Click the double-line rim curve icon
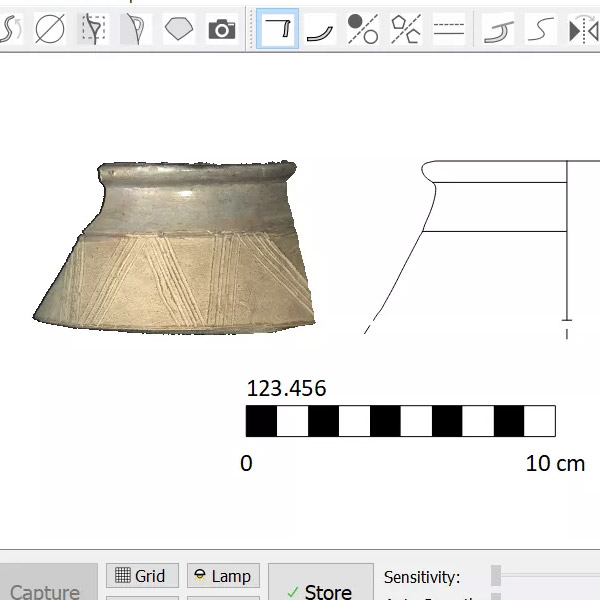The height and width of the screenshot is (600, 600). (499, 29)
